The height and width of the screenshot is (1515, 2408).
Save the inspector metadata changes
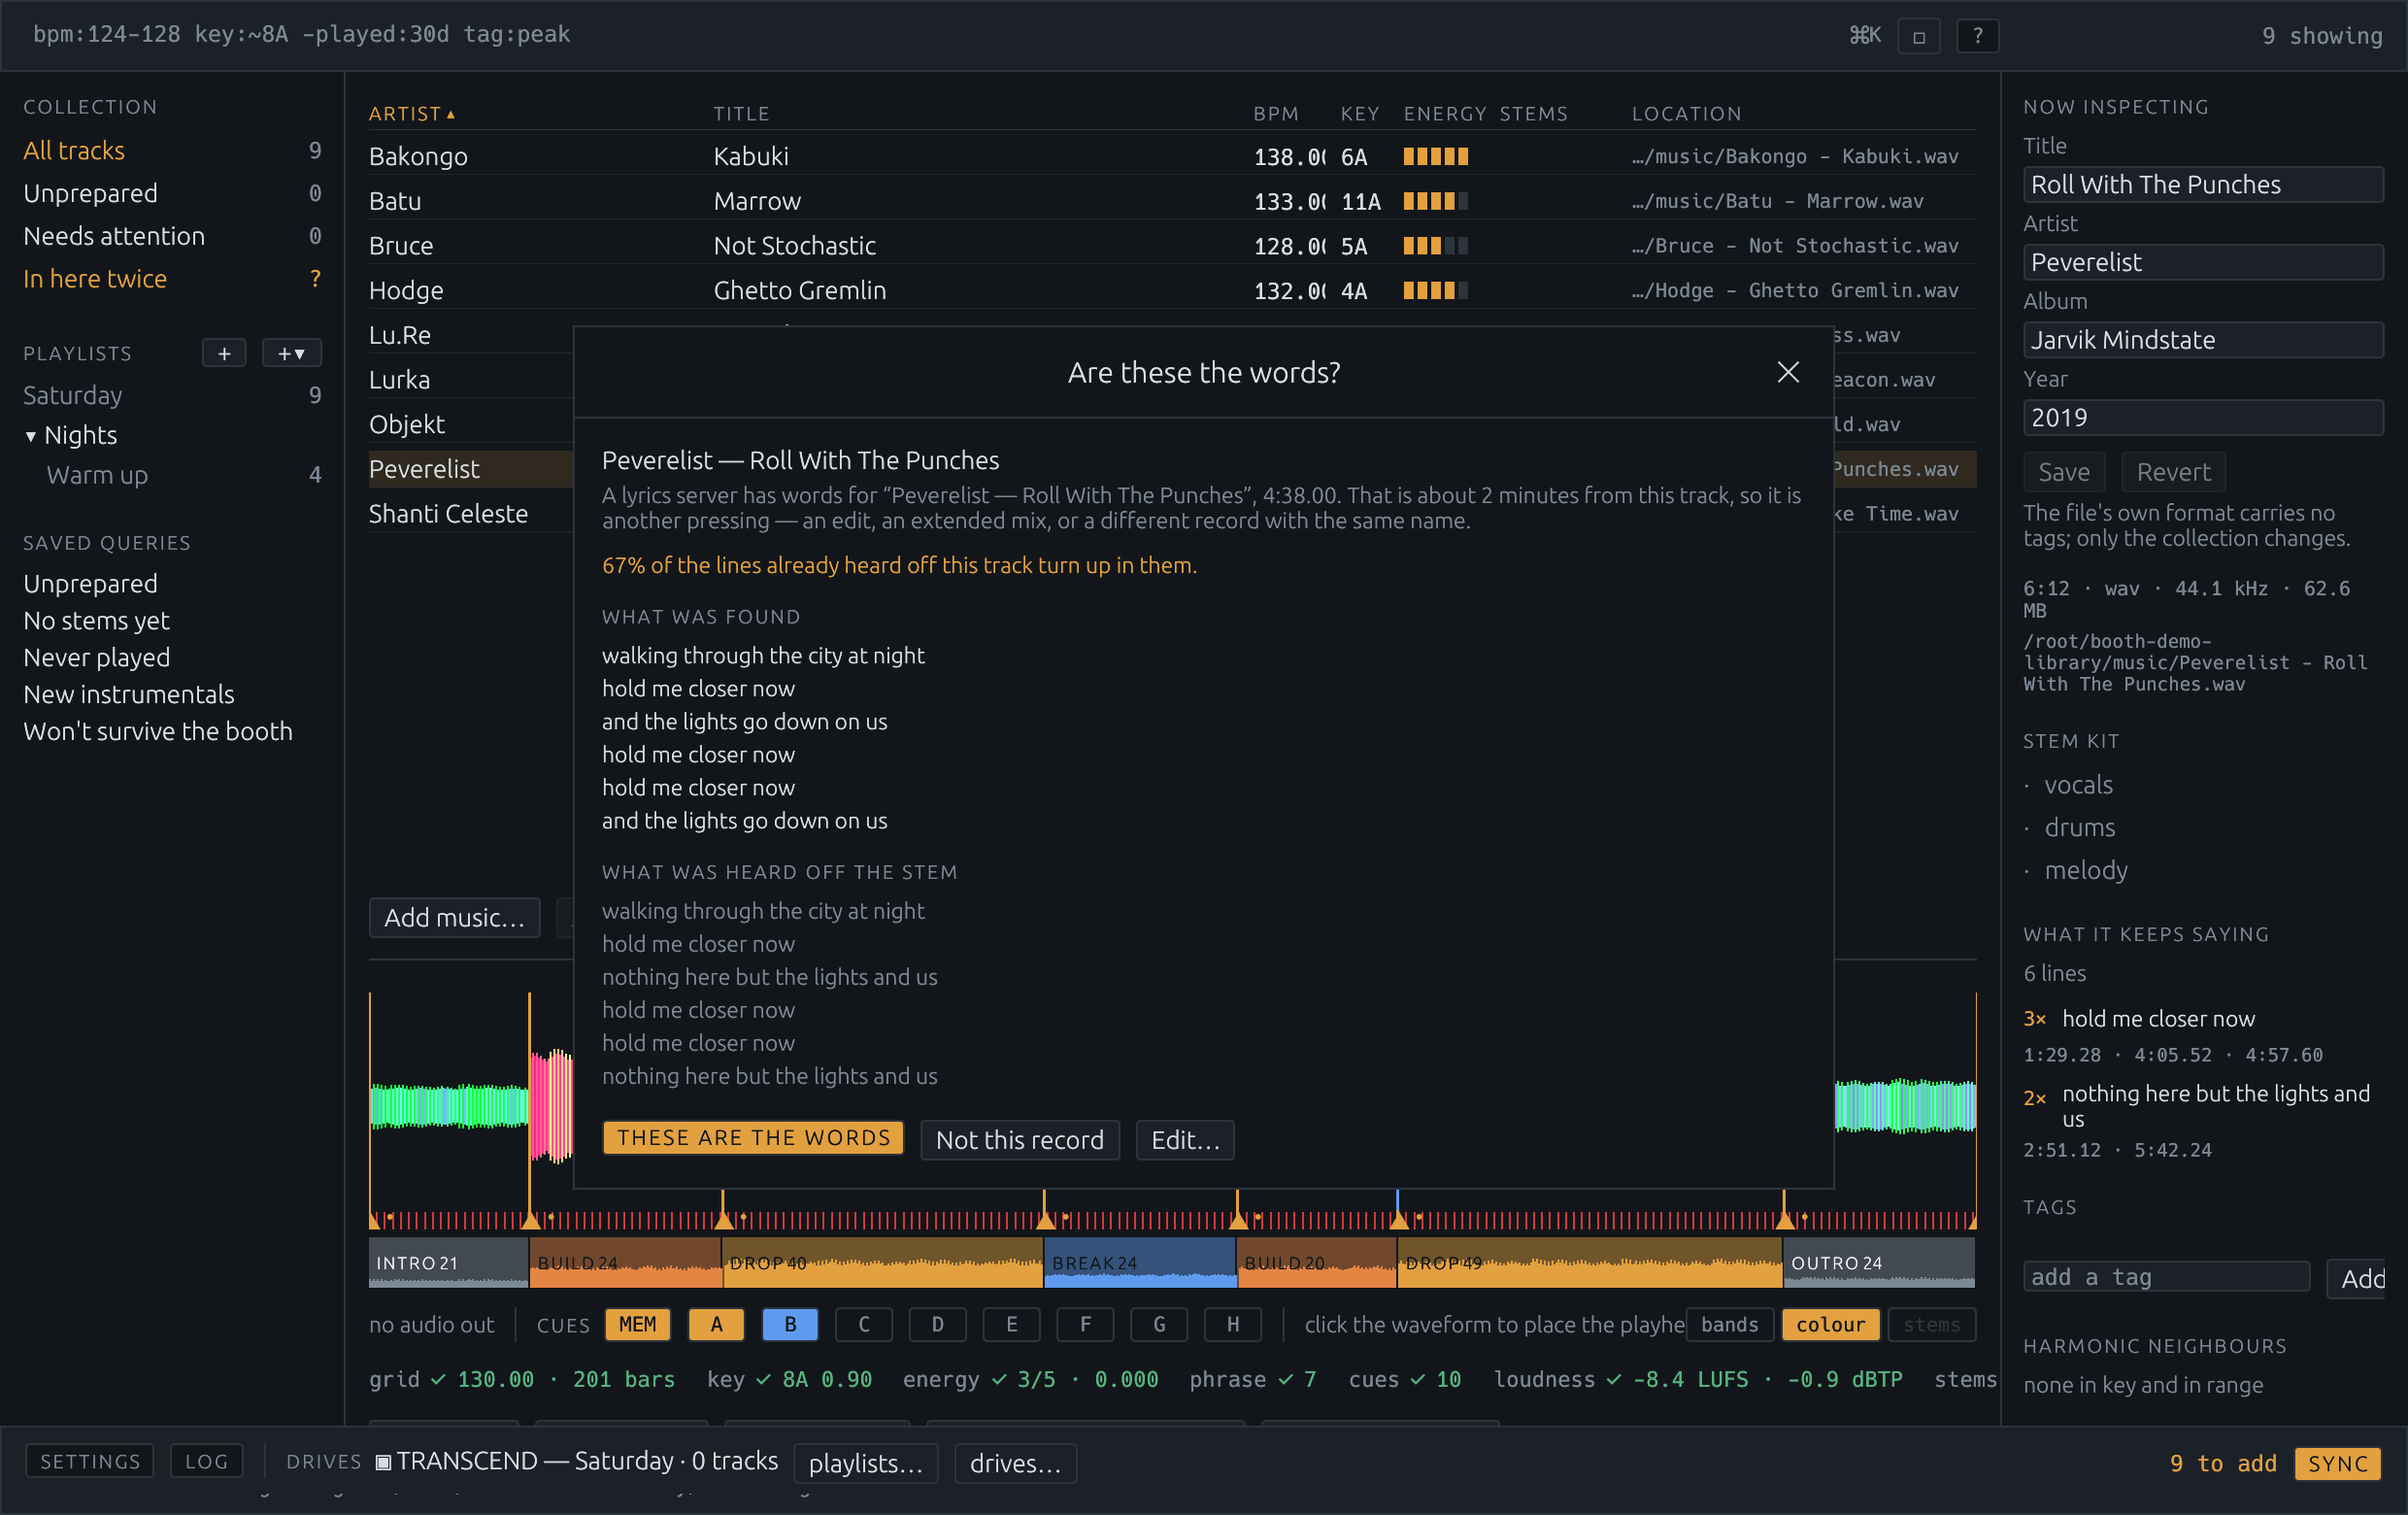click(x=2064, y=472)
